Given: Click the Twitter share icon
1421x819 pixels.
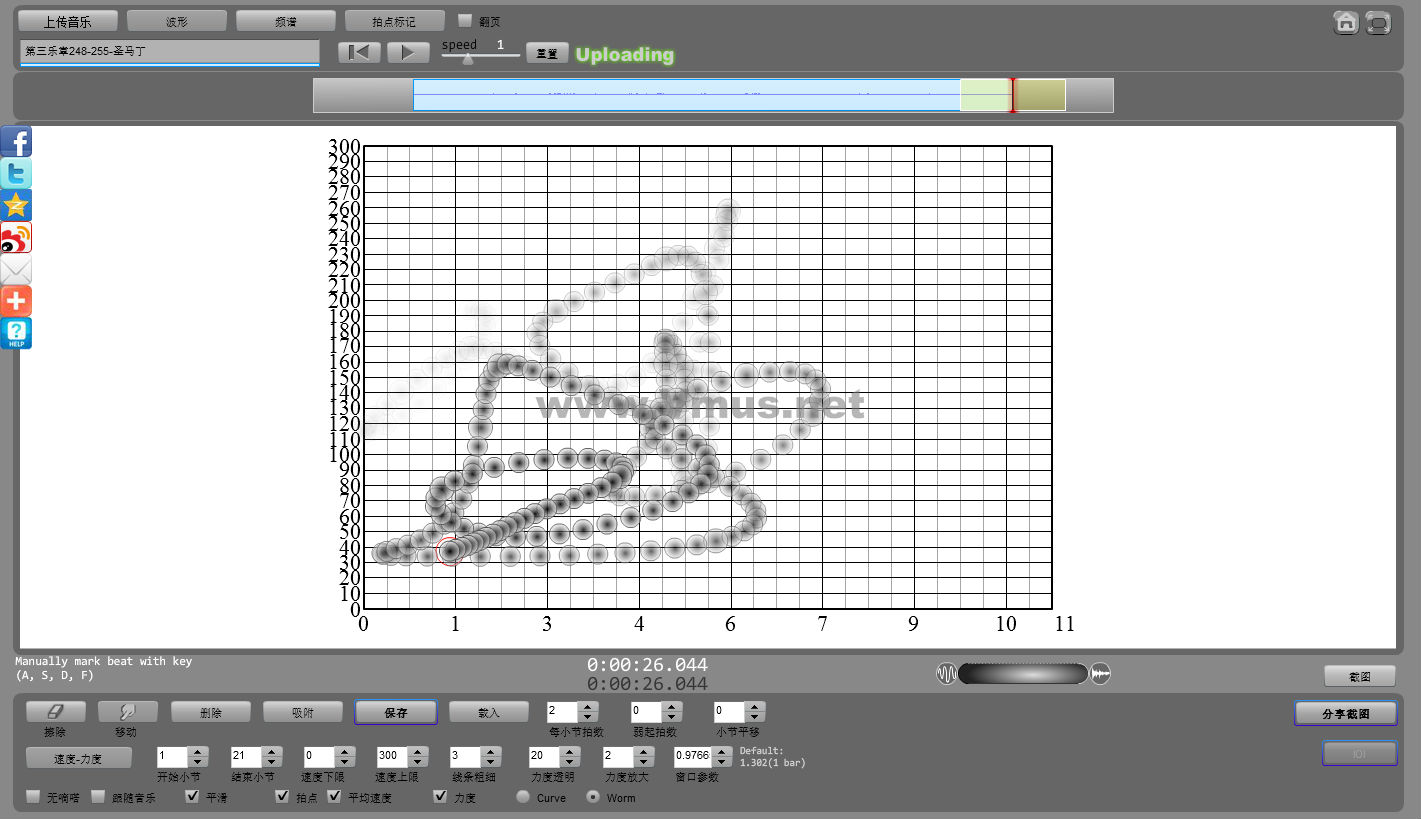Looking at the screenshot, I should point(16,174).
